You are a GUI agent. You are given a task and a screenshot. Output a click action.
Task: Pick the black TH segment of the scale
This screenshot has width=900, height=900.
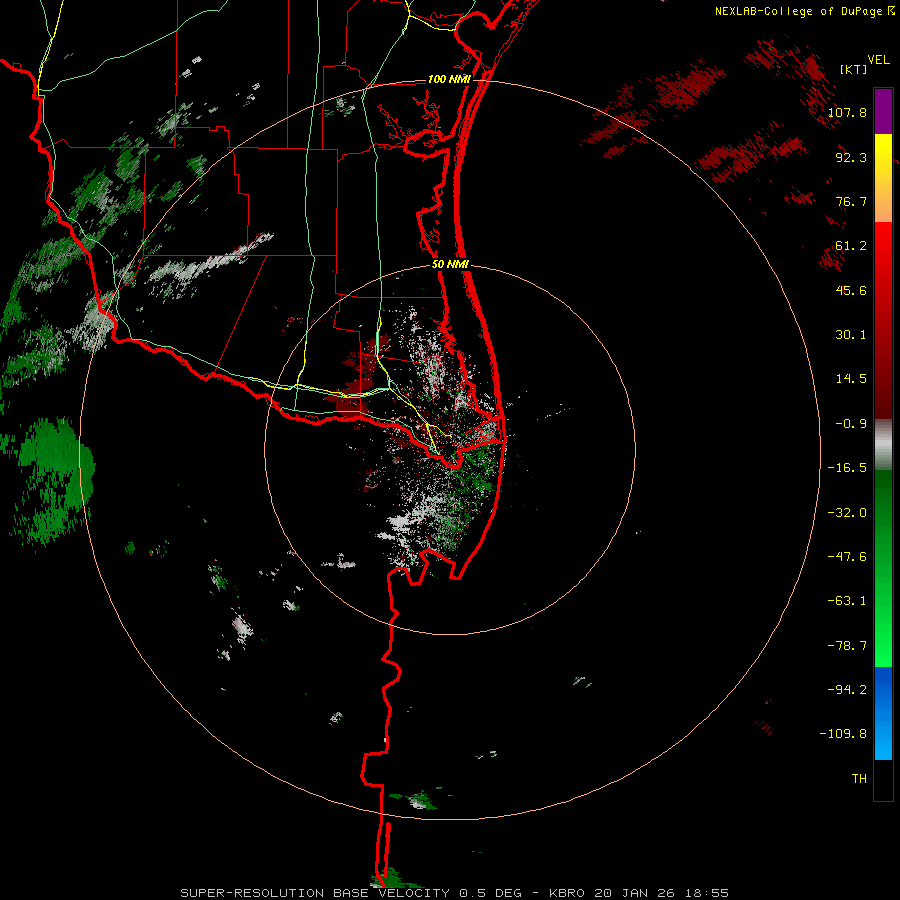[883, 780]
